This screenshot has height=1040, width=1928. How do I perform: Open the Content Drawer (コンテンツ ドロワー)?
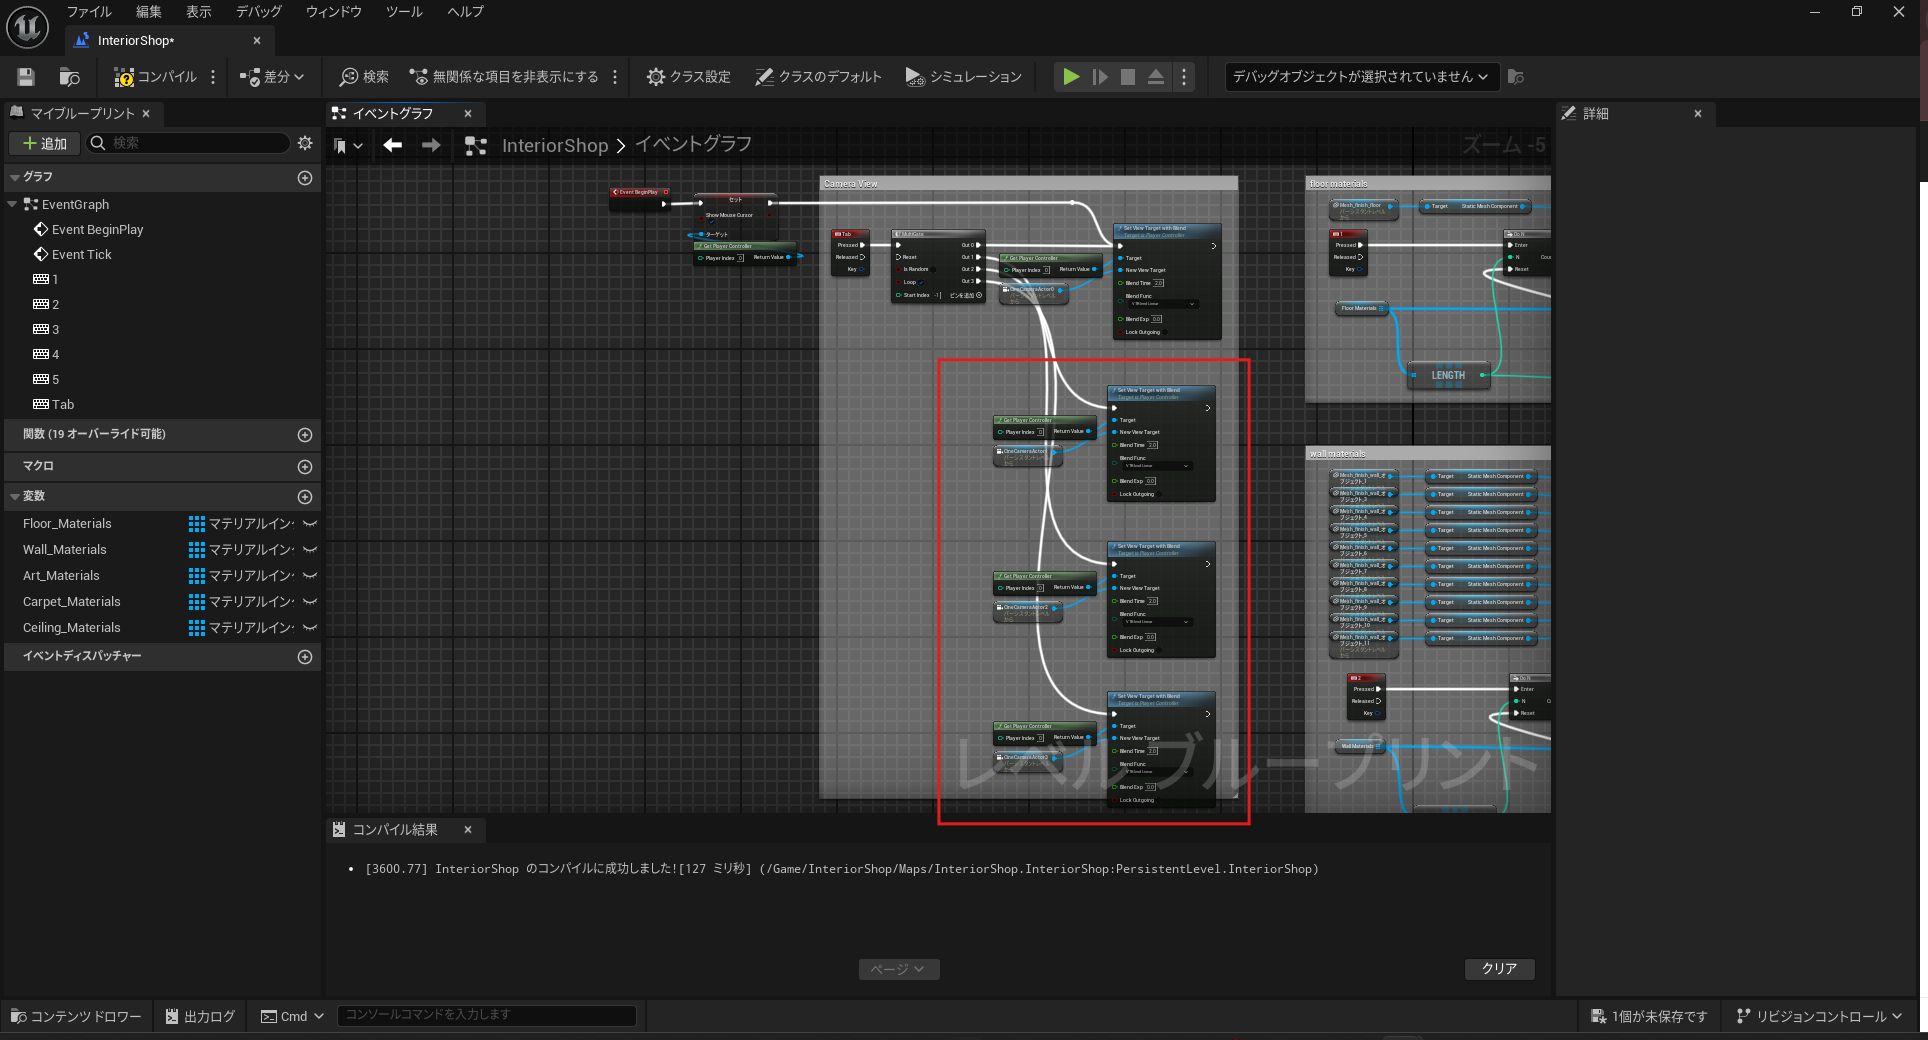(76, 1016)
